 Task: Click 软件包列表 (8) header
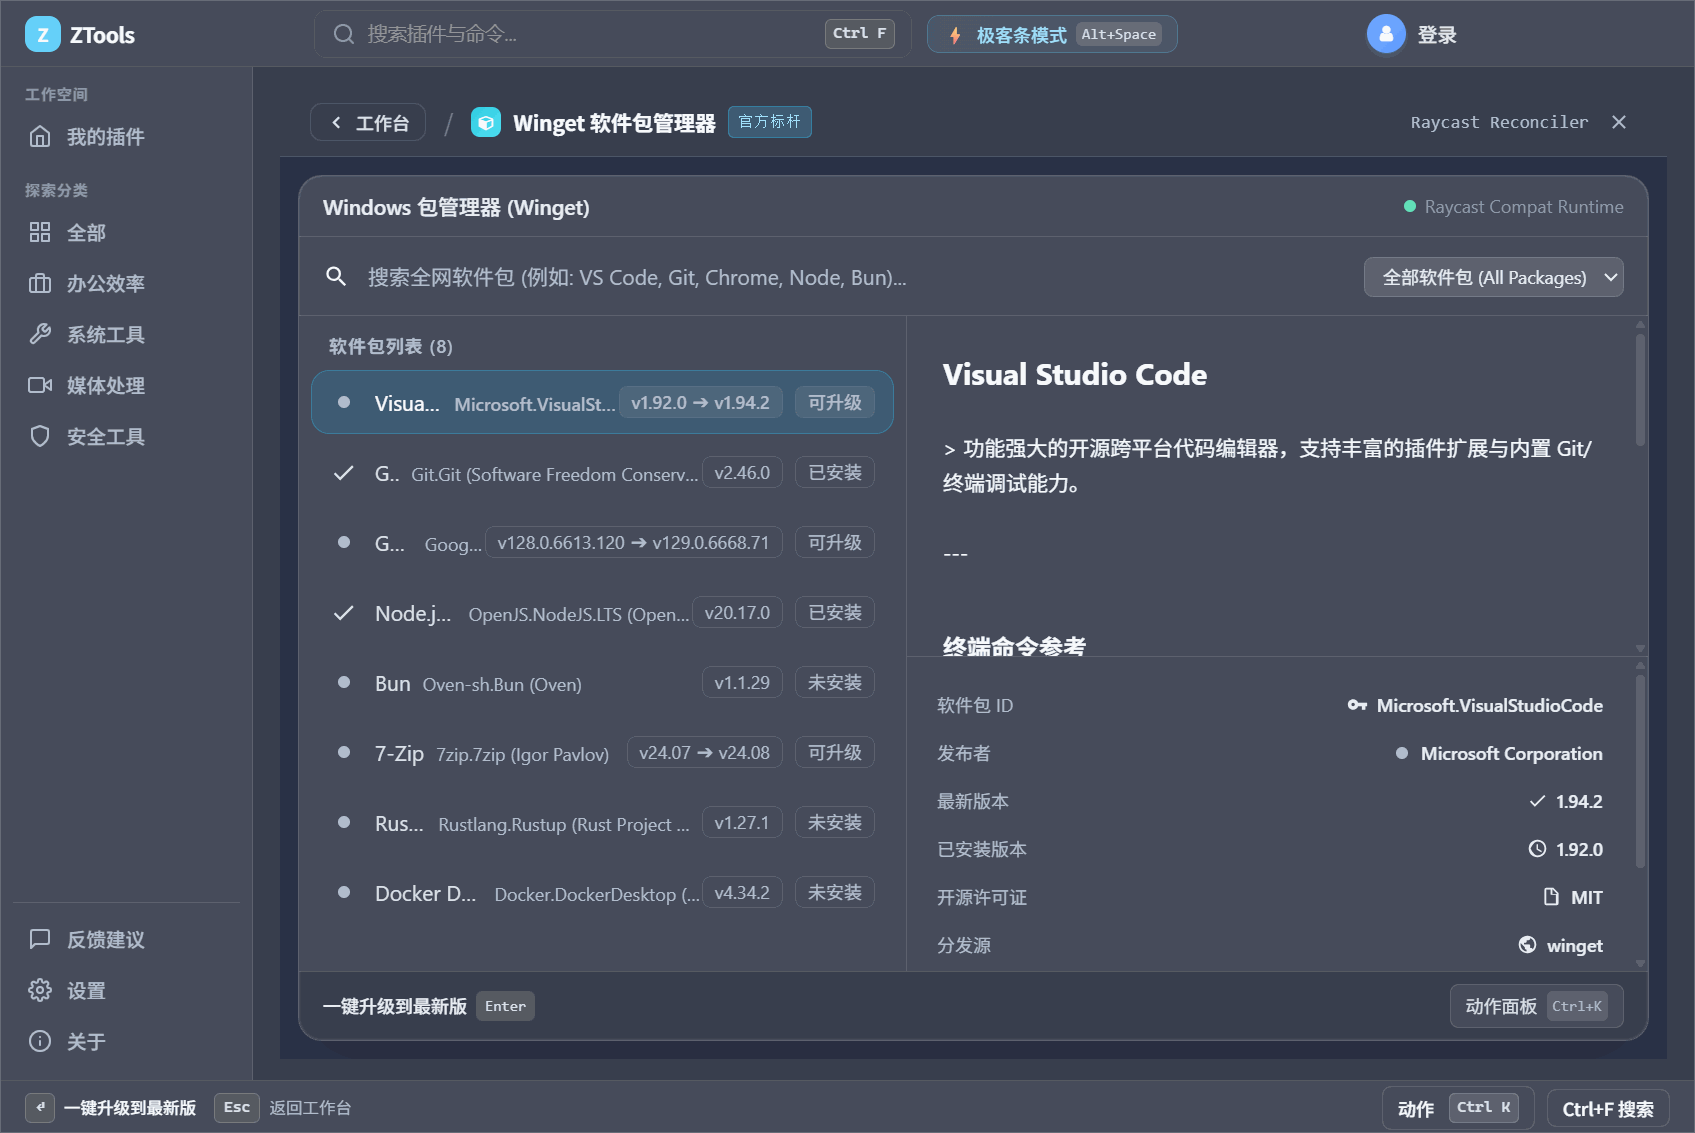390,346
